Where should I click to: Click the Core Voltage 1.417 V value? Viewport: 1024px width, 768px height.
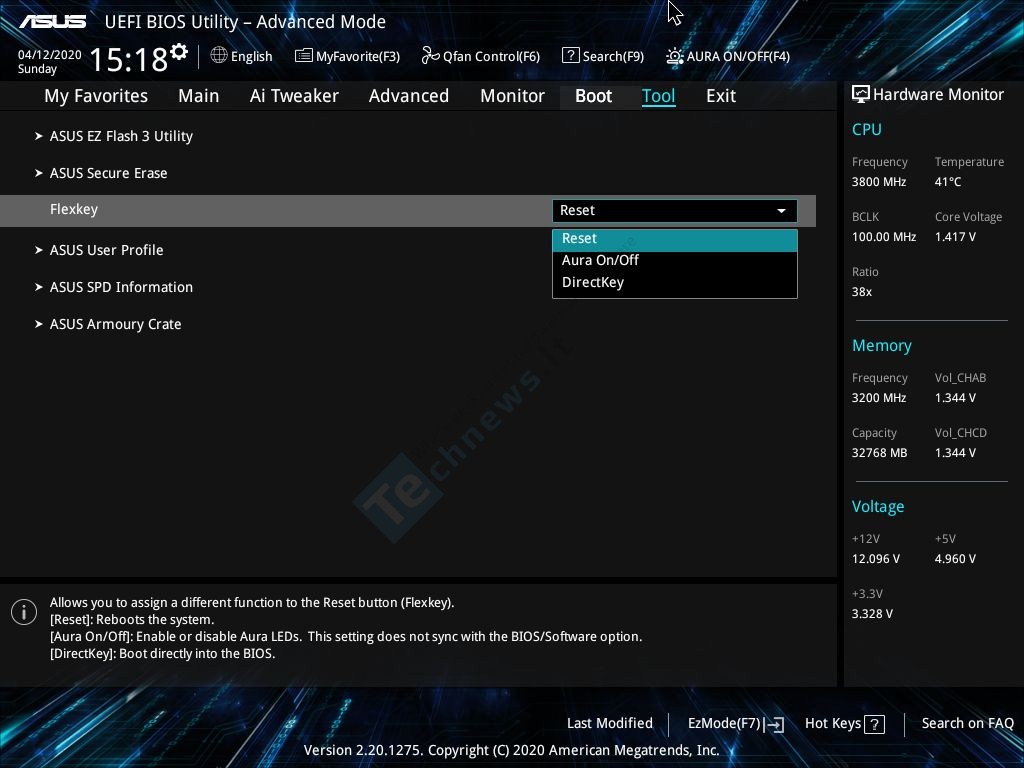coord(955,237)
